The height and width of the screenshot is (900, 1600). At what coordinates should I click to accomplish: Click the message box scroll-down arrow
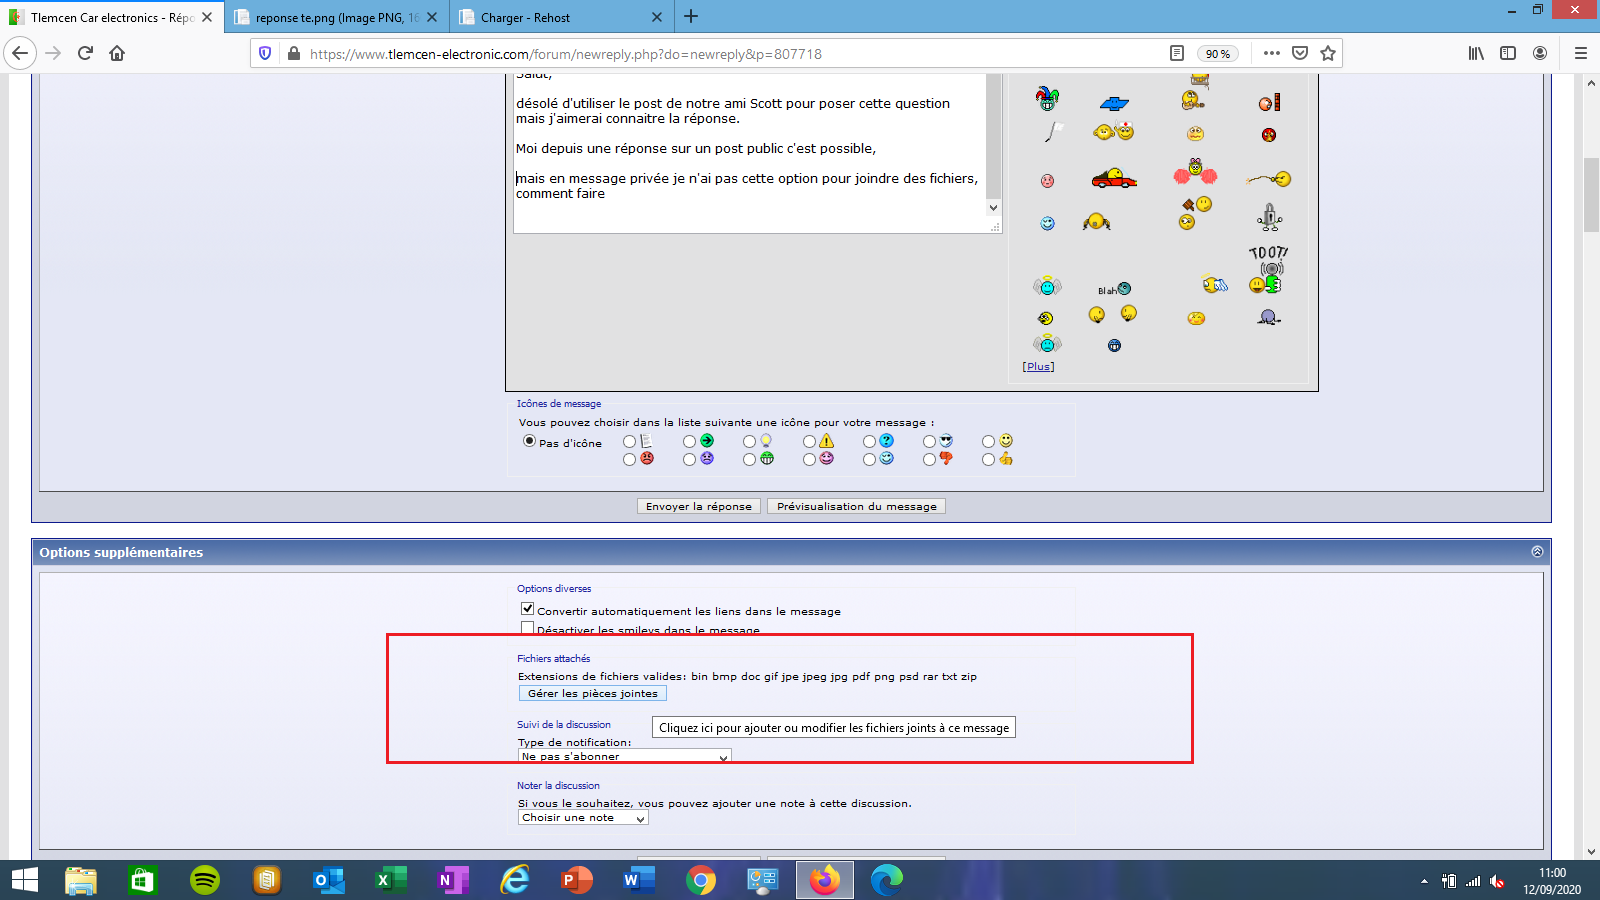(993, 208)
